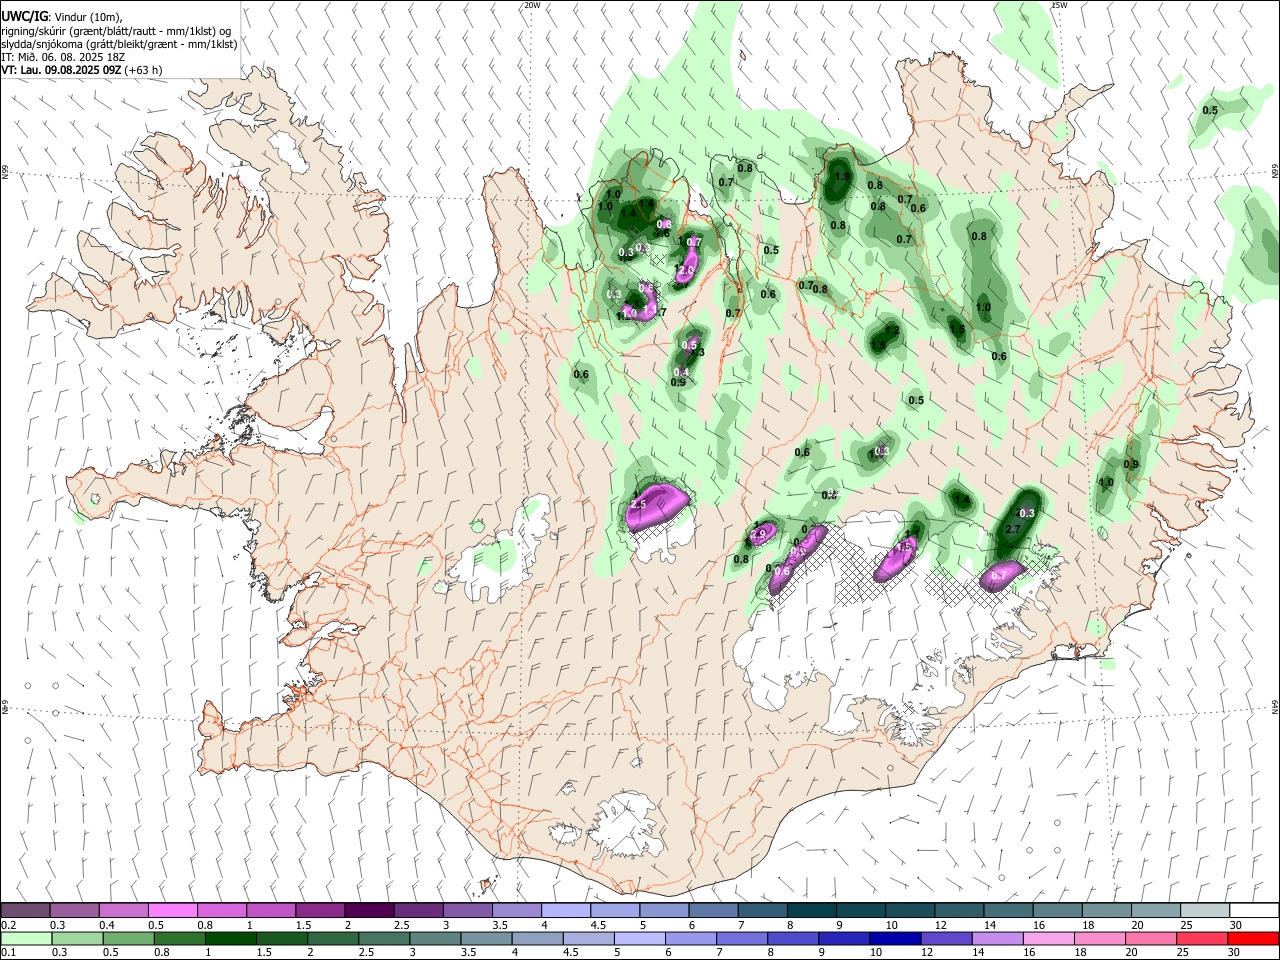Pick the darkest green 1 swatch in lower legend row

click(230, 938)
